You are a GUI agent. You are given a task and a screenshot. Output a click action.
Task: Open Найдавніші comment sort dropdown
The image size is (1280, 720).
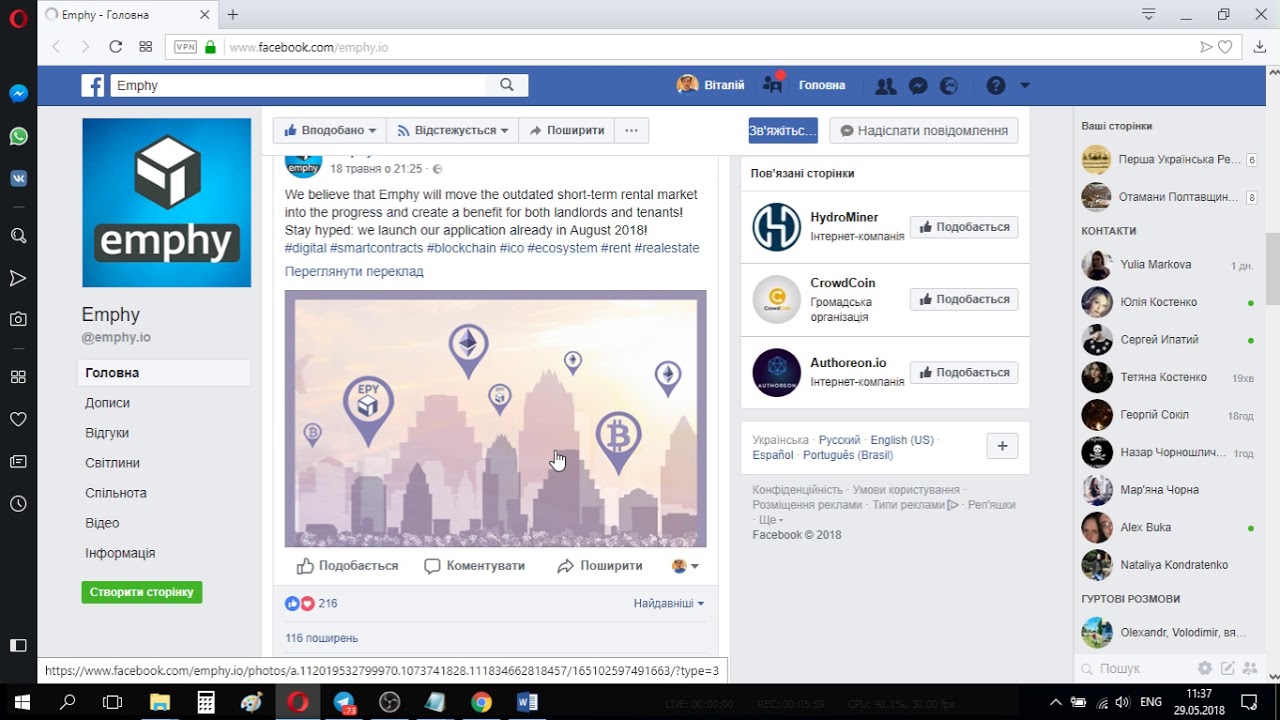tap(669, 603)
